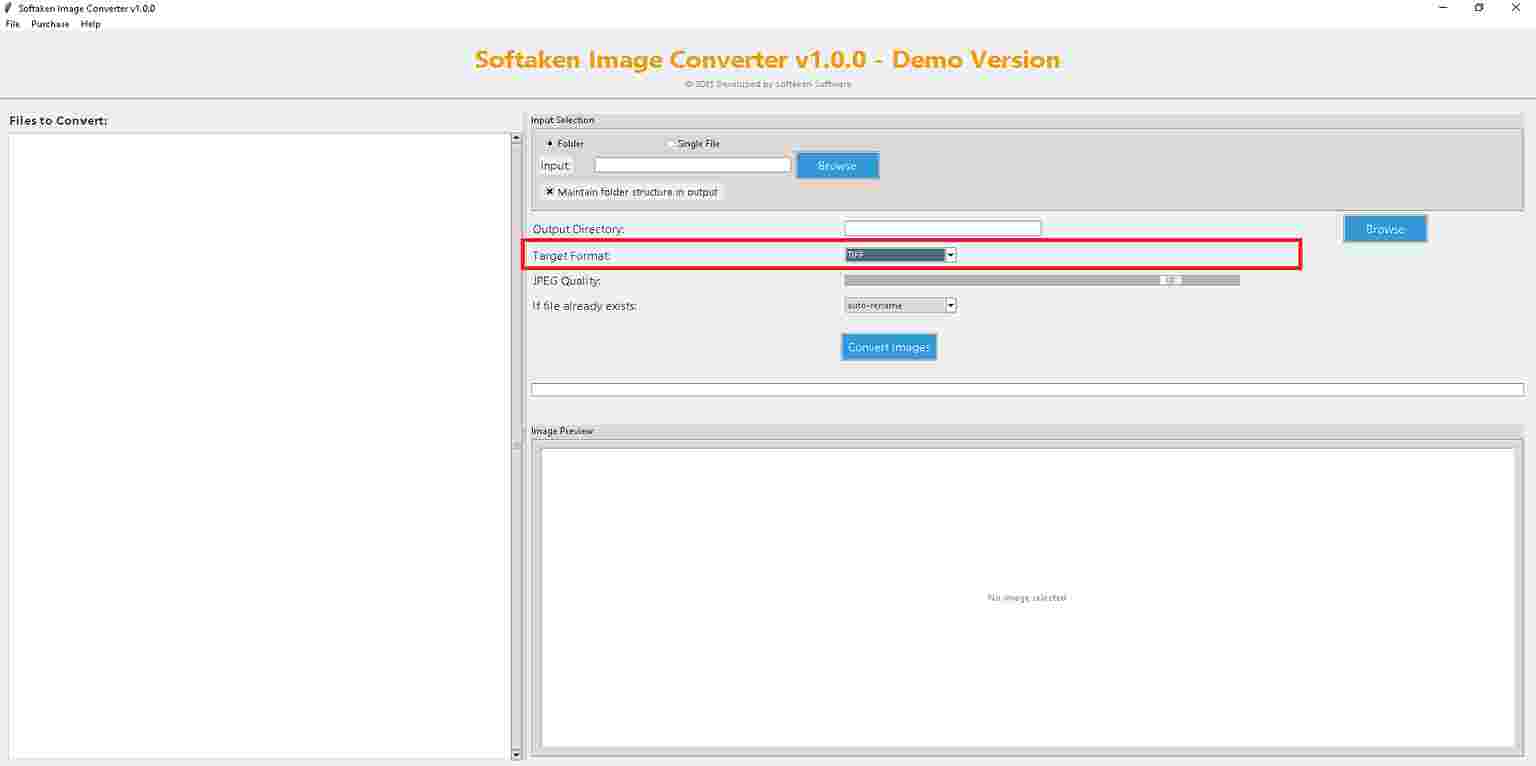Click the Target Format dropdown arrow
1536x766 pixels.
point(951,255)
